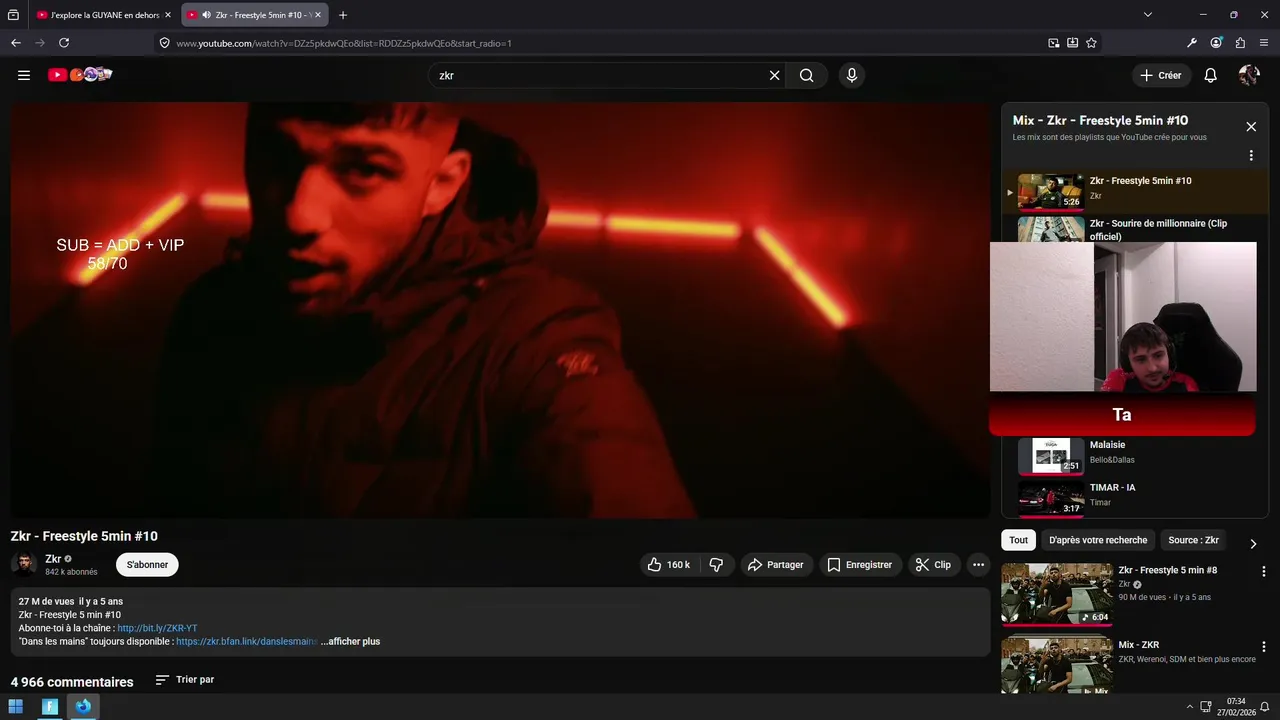Subscribe with the S'abonner button

click(147, 565)
